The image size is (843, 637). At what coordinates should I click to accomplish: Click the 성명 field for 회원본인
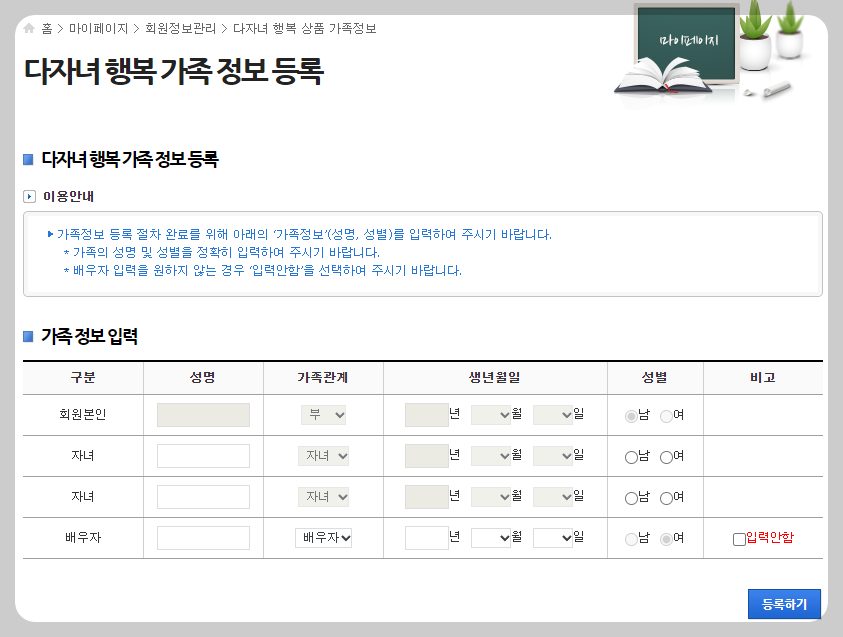click(203, 415)
